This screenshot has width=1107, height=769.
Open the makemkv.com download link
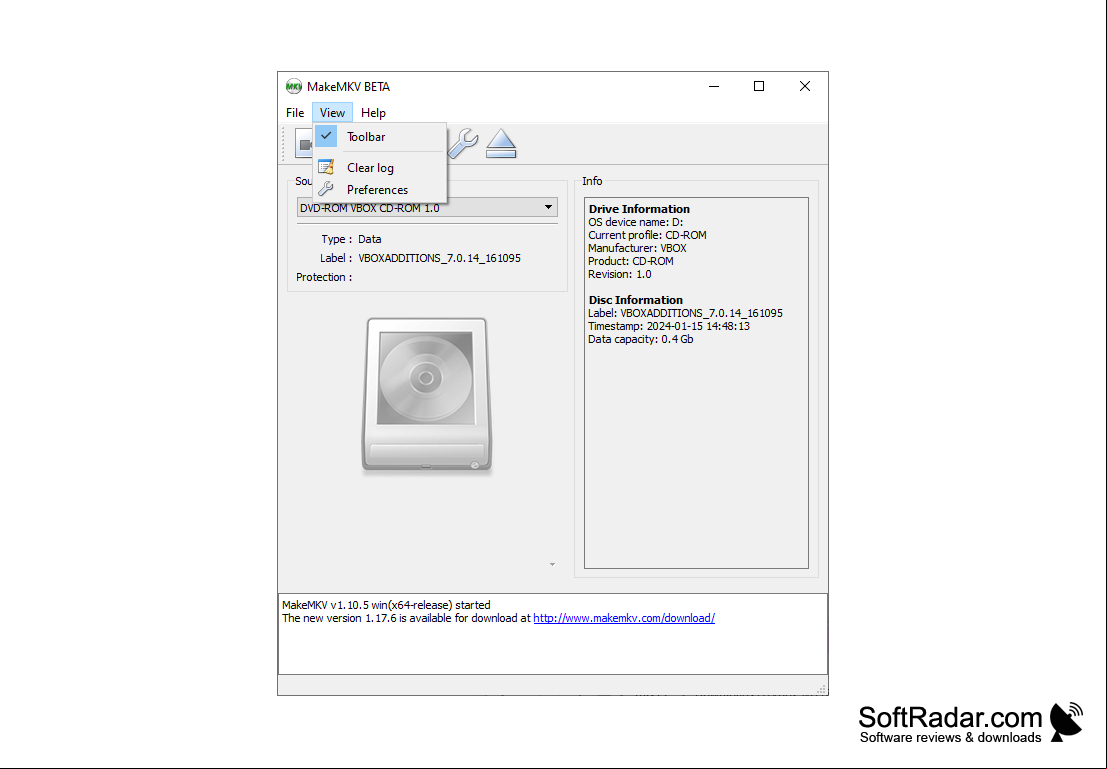click(x=624, y=618)
